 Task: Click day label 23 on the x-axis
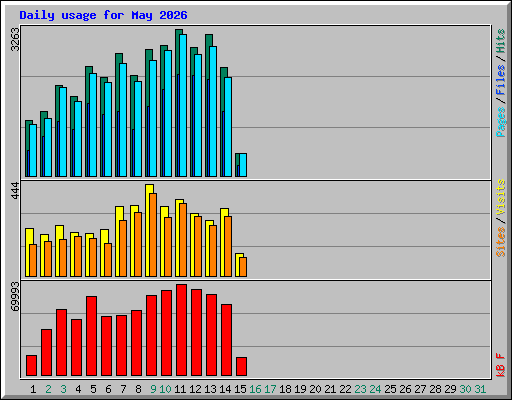coord(360,389)
